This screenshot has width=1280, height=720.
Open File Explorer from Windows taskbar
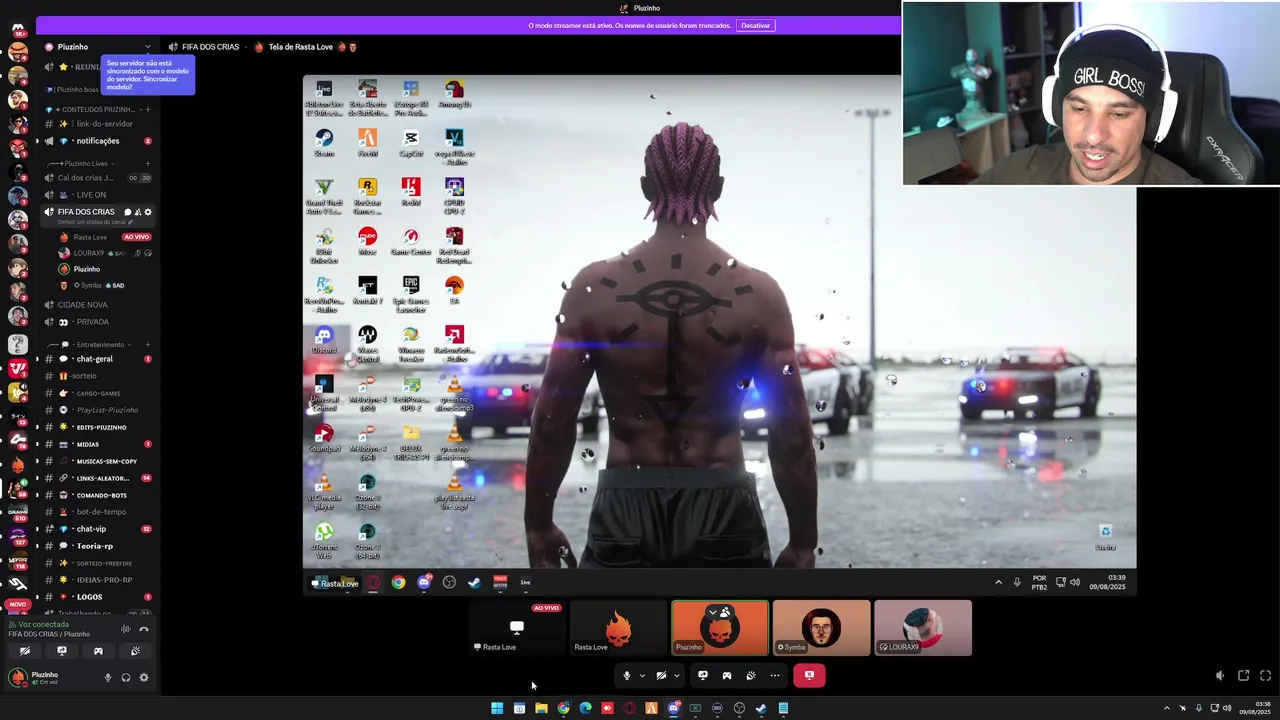point(541,708)
